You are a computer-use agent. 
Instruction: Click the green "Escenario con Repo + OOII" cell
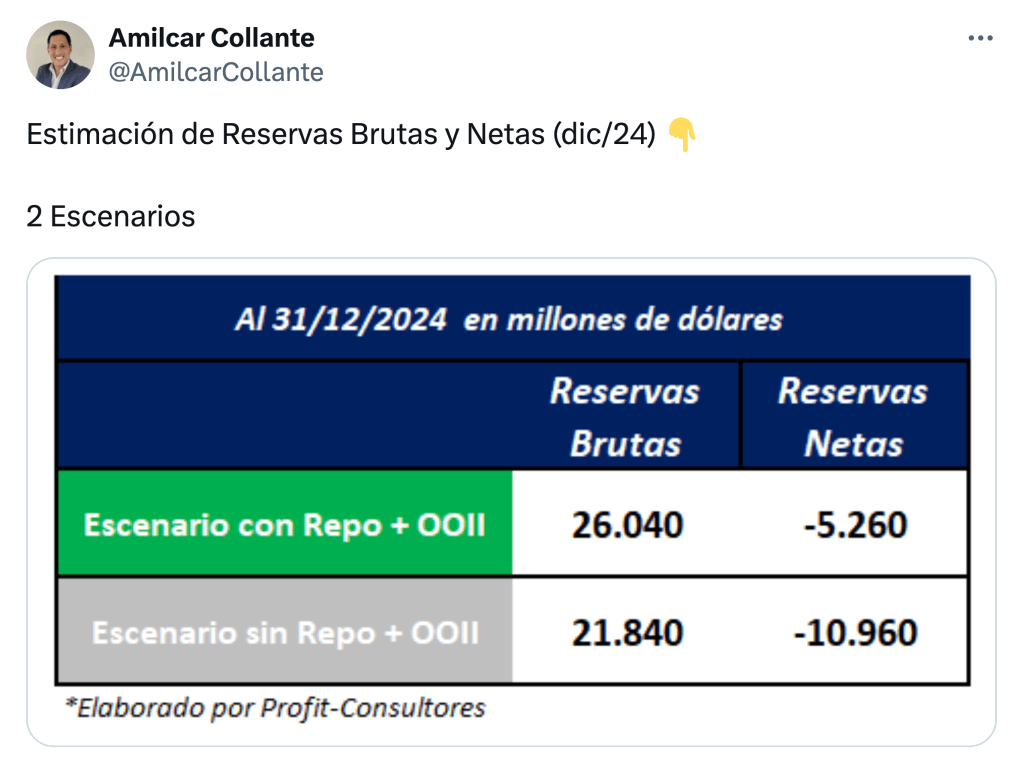[284, 524]
